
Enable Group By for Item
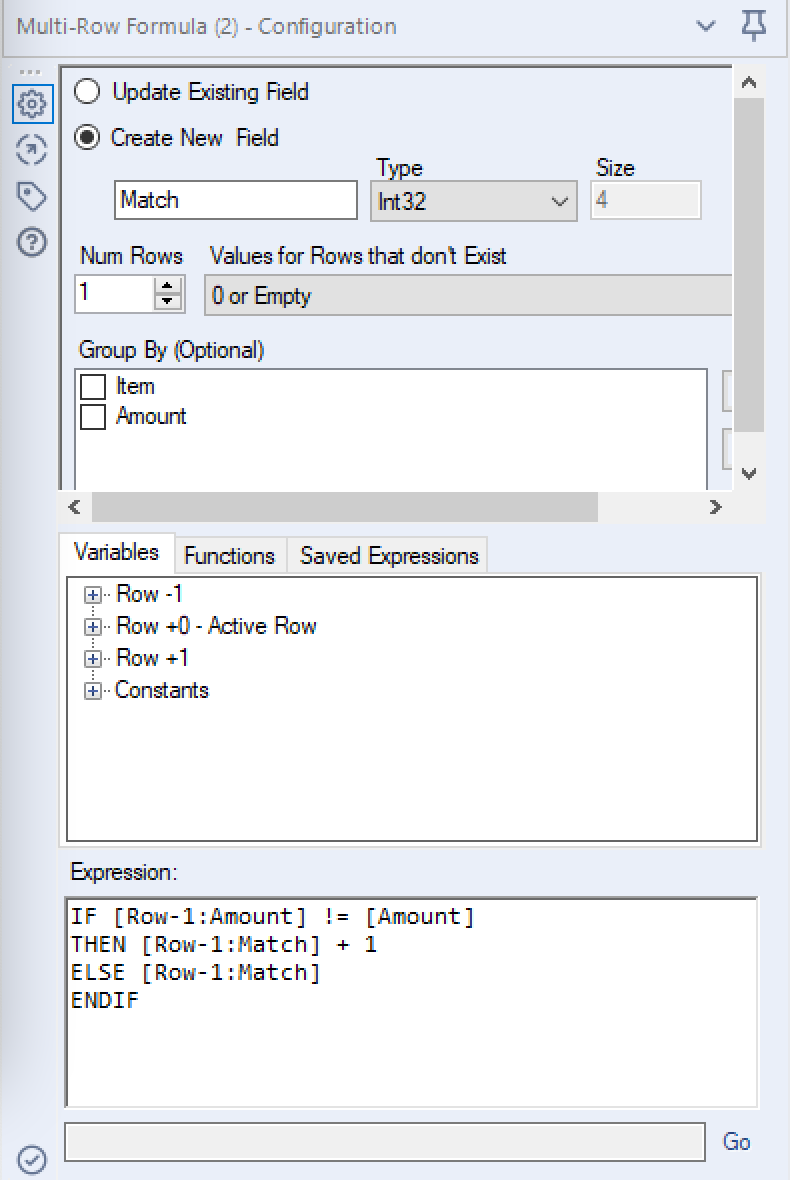(92, 386)
